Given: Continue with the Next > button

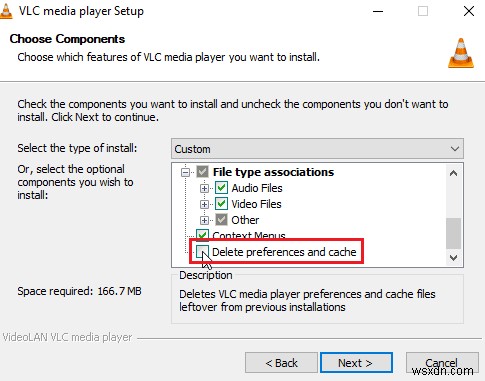Looking at the screenshot, I should point(356,363).
